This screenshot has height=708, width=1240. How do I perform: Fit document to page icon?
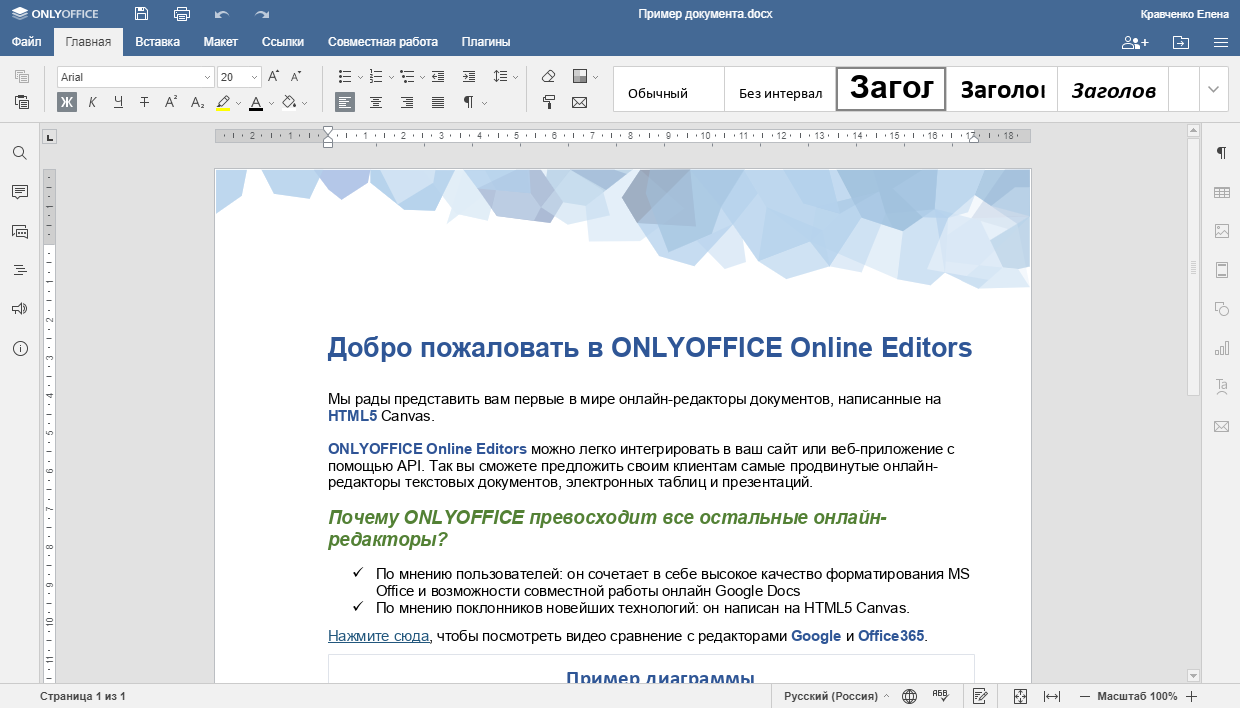click(1020, 696)
